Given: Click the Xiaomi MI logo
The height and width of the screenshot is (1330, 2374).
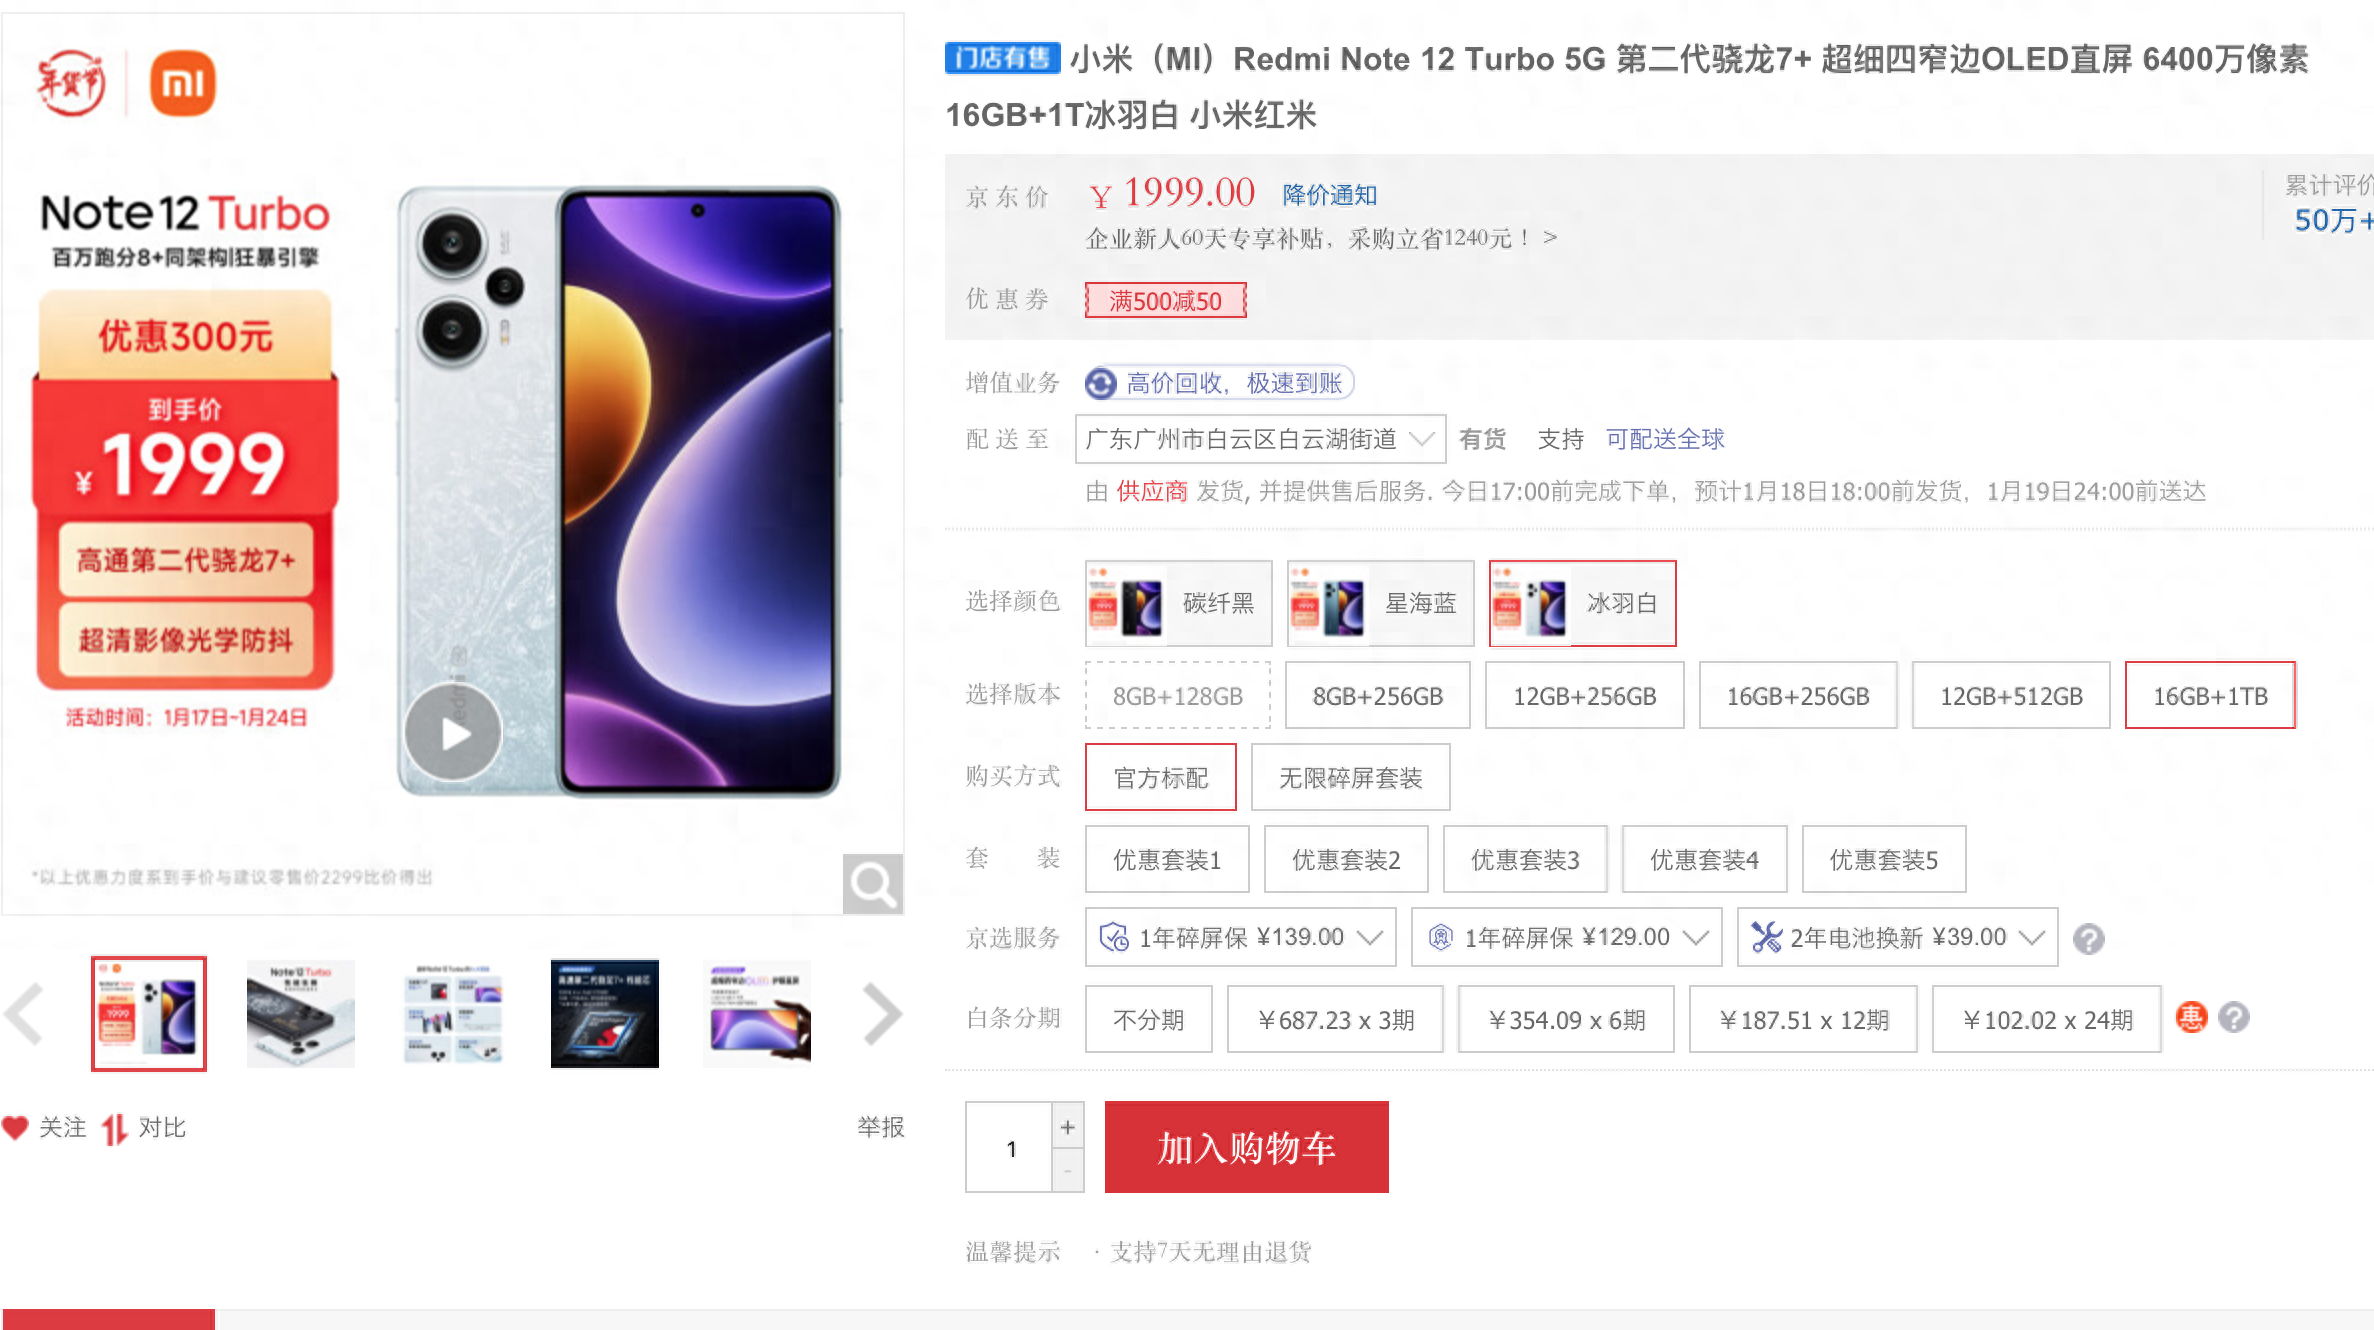Looking at the screenshot, I should point(183,83).
